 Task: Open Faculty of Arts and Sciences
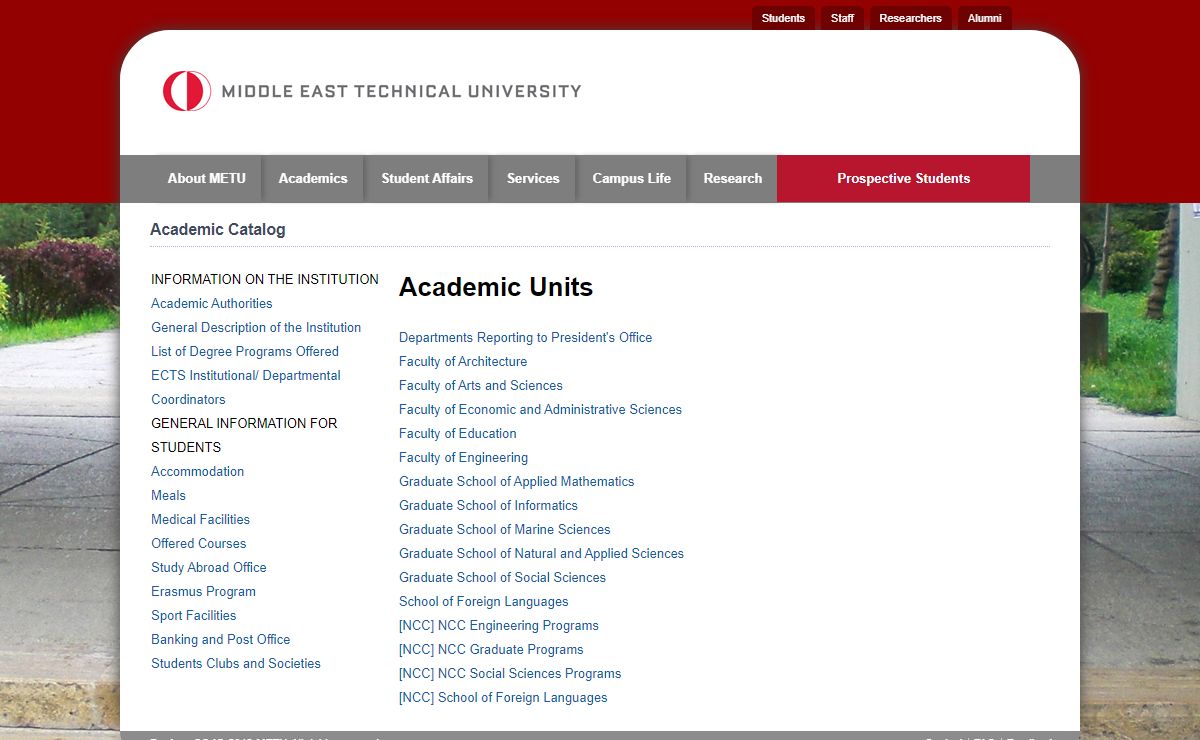click(481, 385)
